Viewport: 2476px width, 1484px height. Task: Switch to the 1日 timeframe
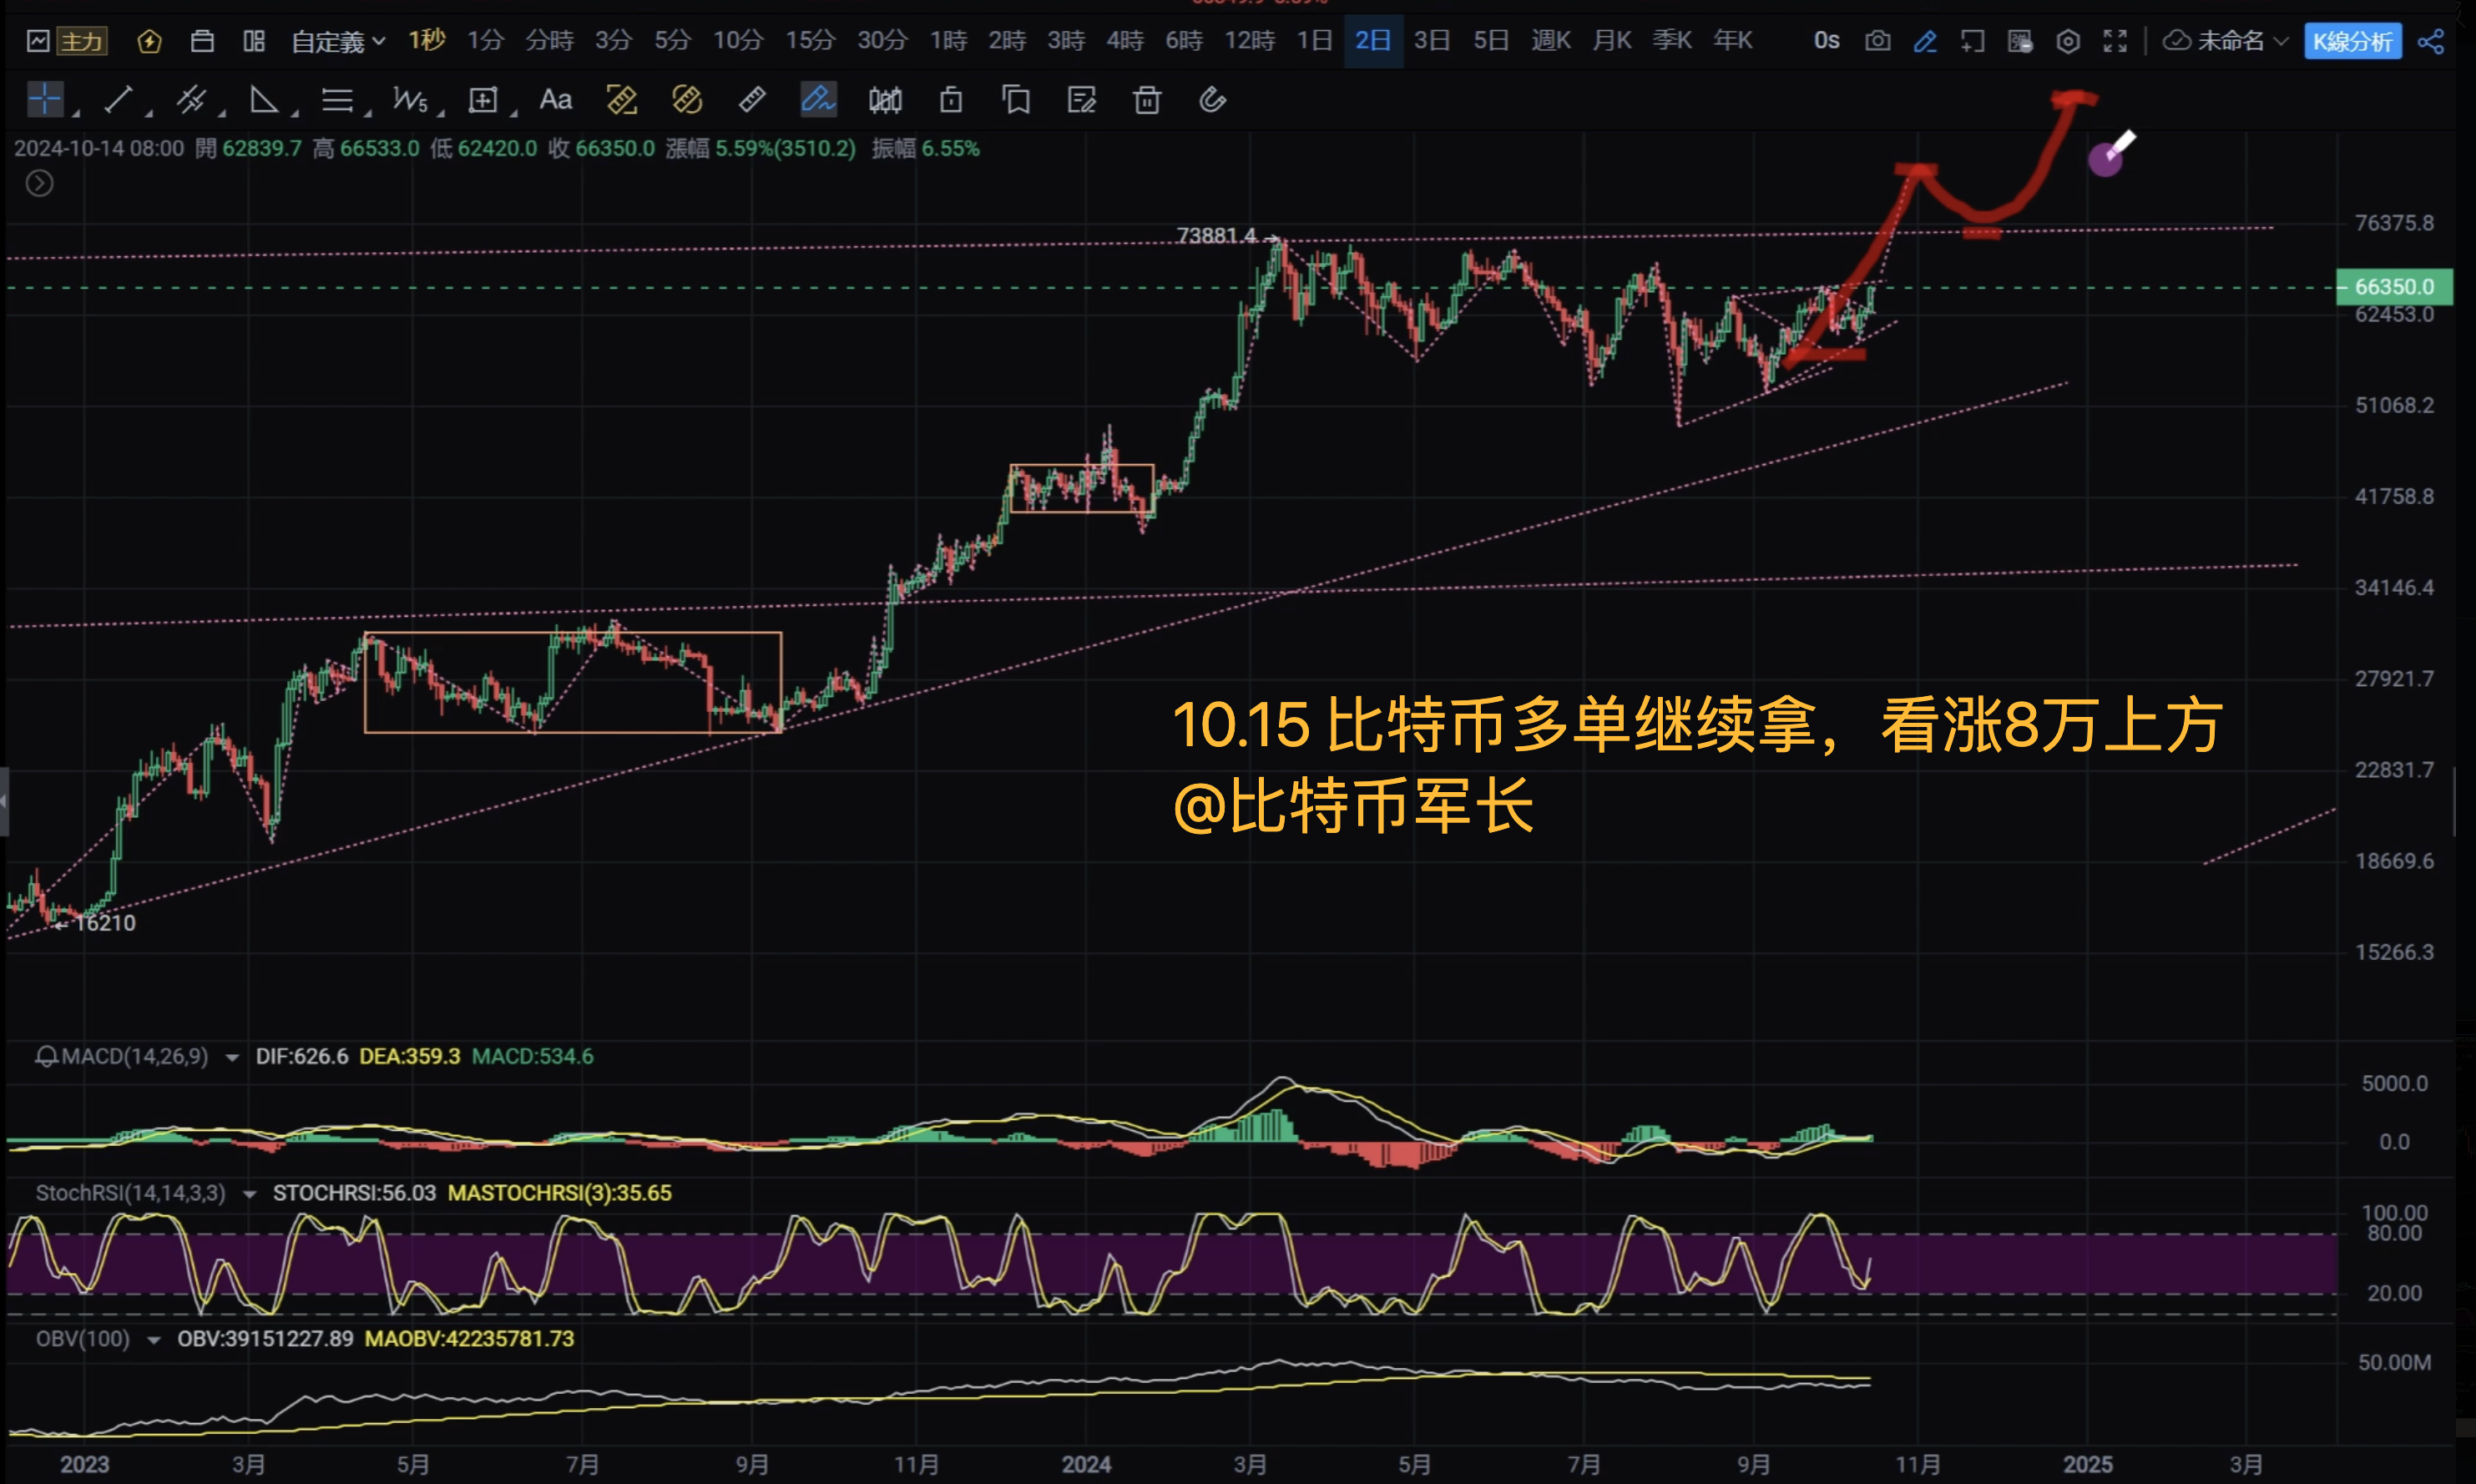[x=1314, y=40]
